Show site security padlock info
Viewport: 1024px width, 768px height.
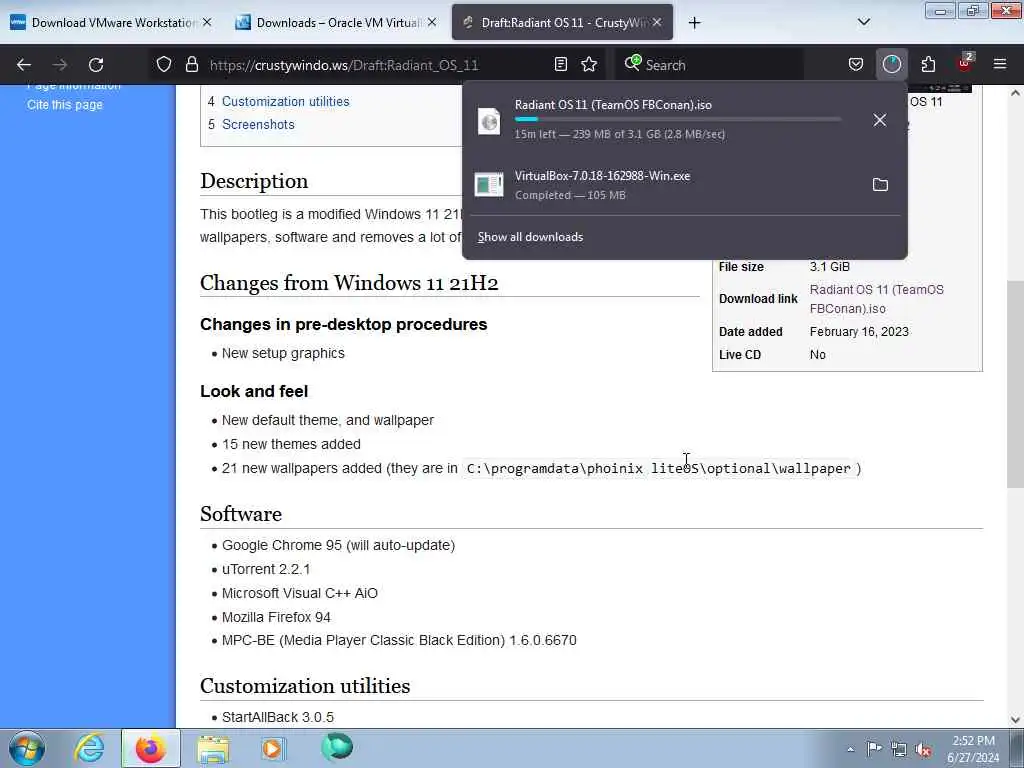pos(191,65)
